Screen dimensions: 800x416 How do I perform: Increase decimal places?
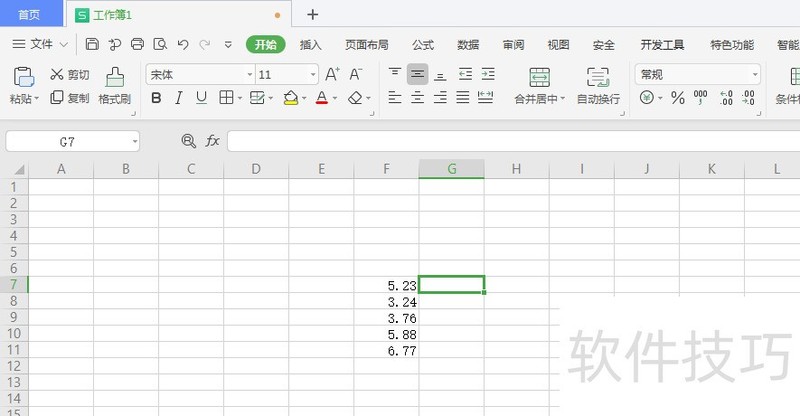pos(726,97)
